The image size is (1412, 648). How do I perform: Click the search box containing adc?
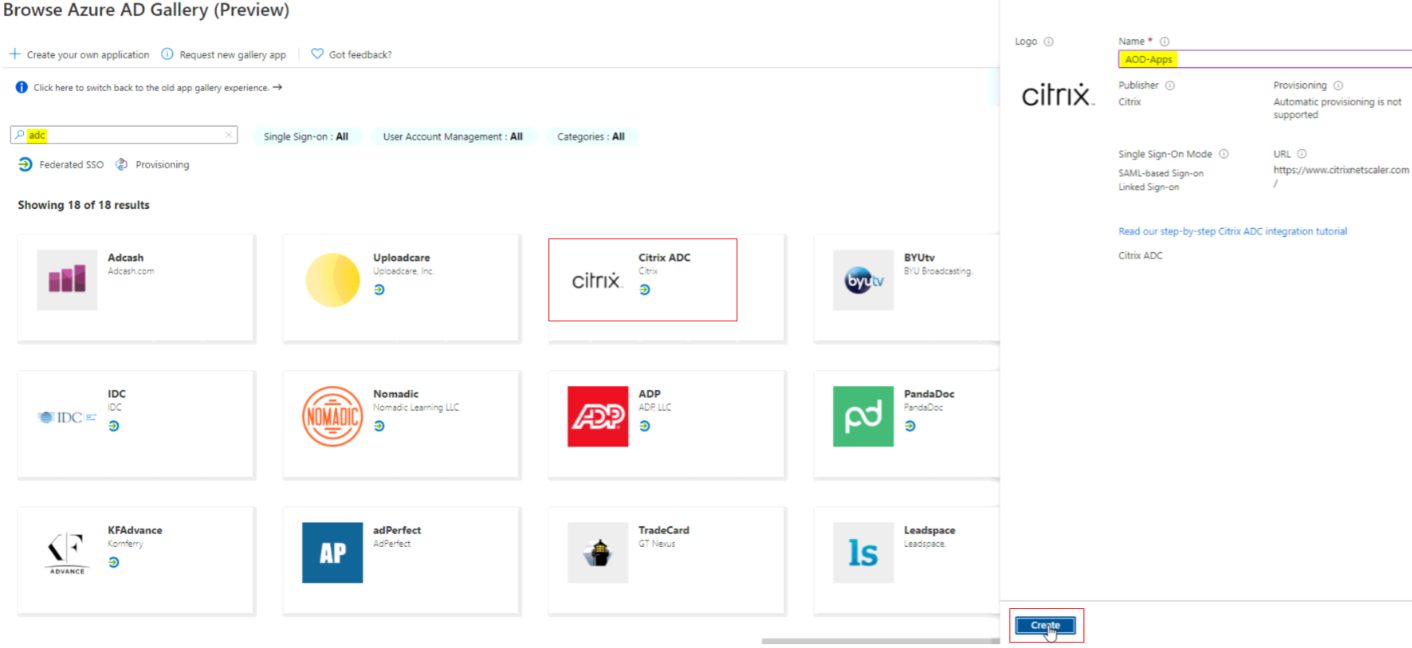click(124, 135)
